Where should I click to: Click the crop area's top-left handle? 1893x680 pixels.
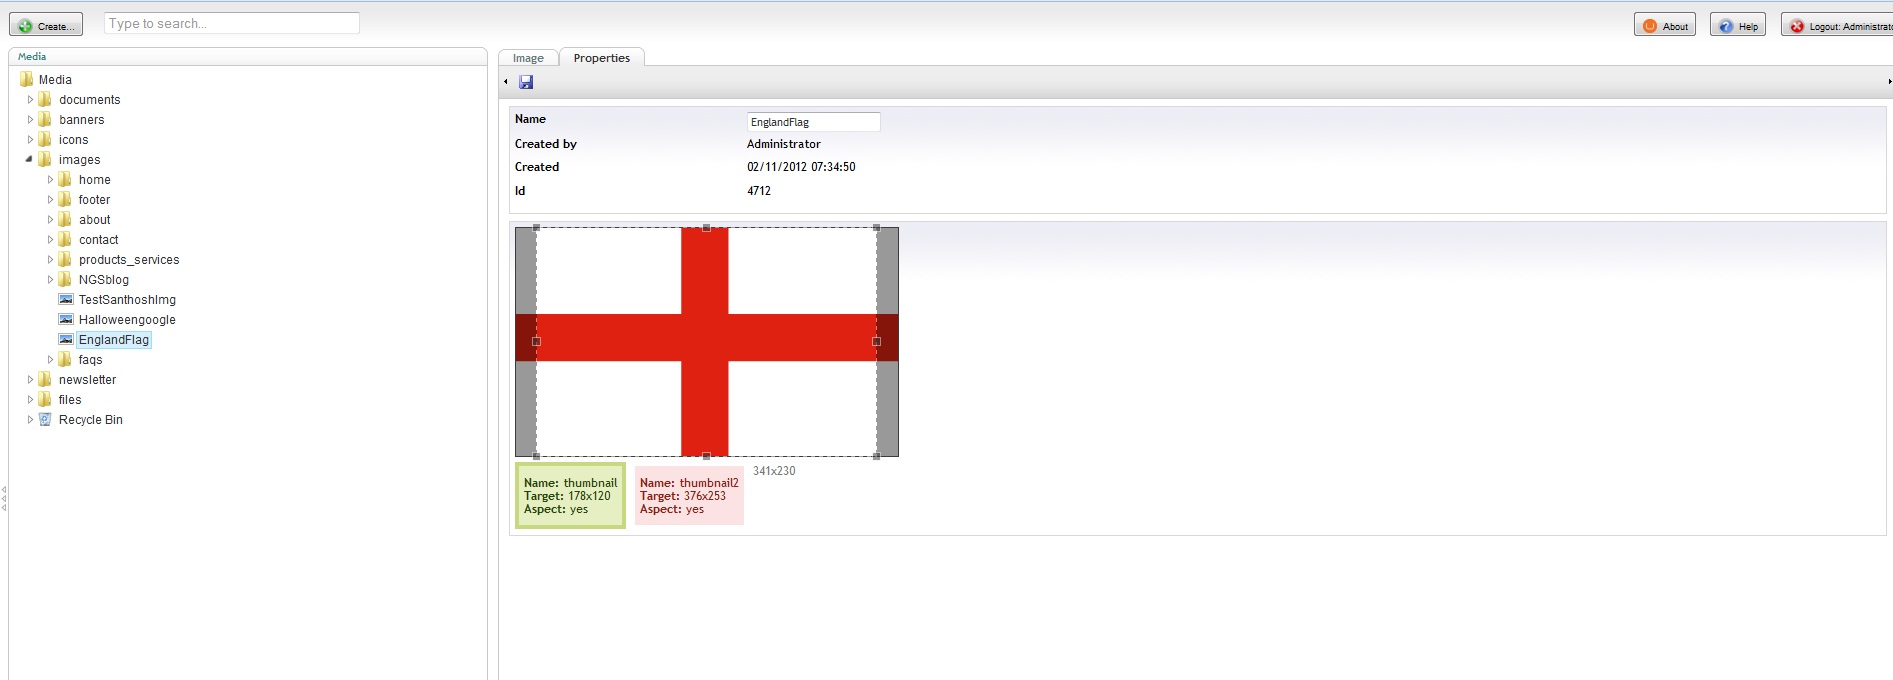click(x=537, y=228)
